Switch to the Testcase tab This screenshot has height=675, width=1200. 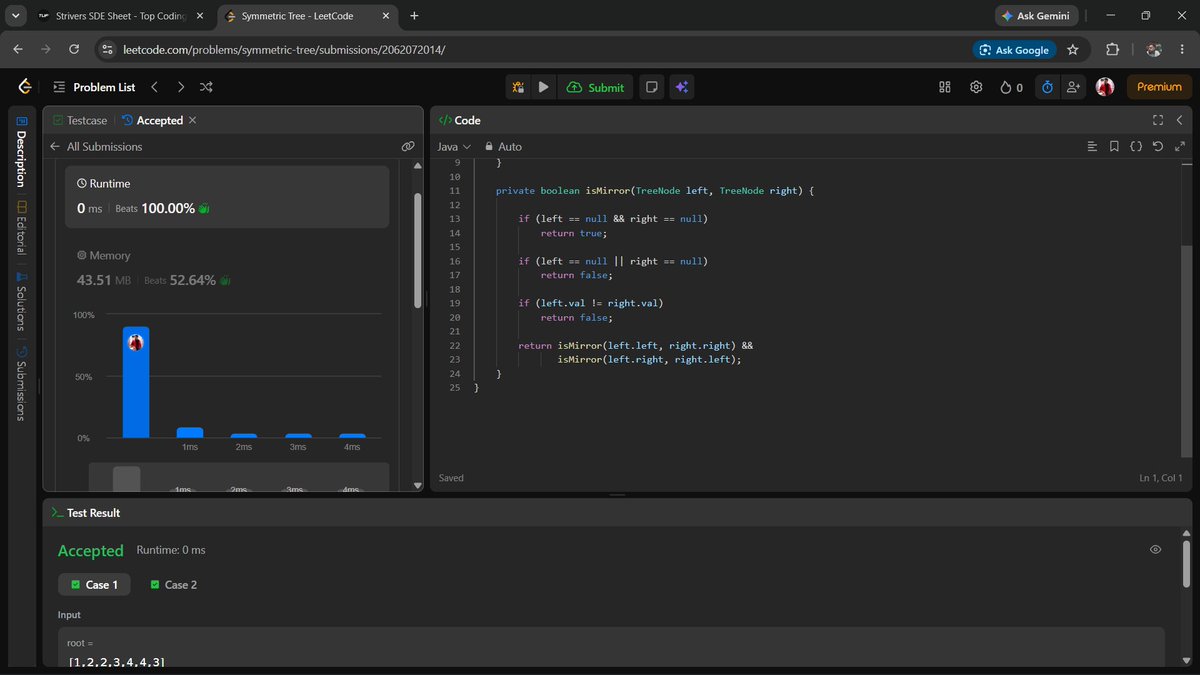tap(79, 120)
